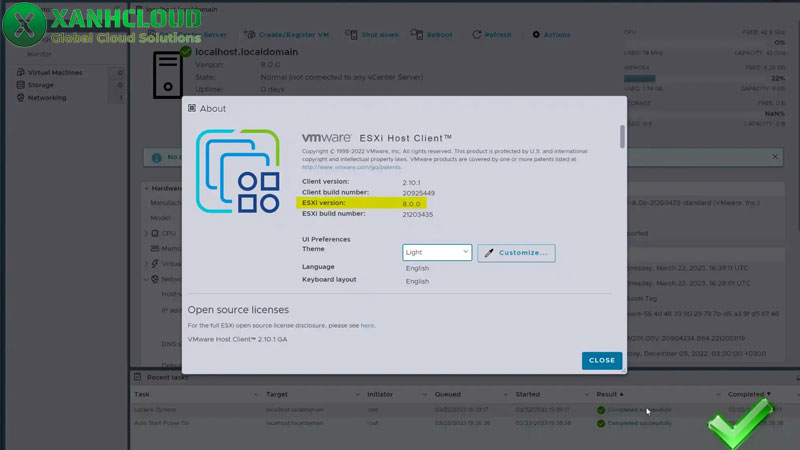
Task: Click the Client build number 20925449
Action: 418,193
